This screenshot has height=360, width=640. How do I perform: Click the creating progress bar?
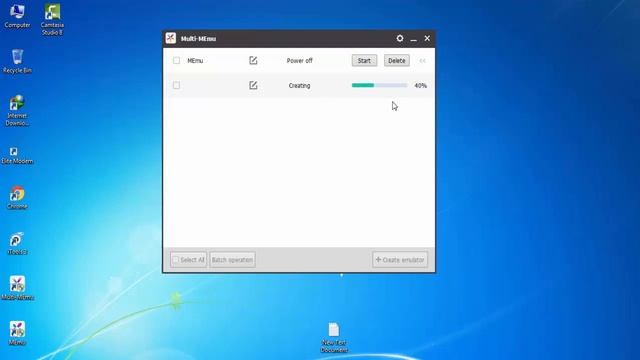[x=379, y=85]
